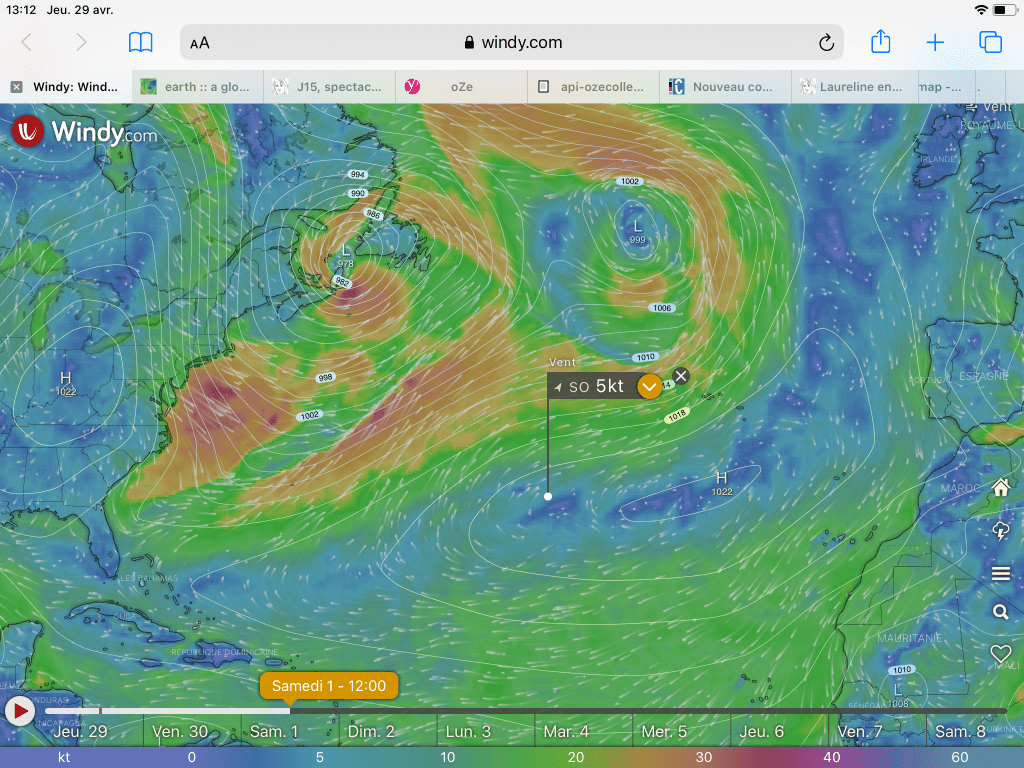This screenshot has height=768, width=1024.
Task: Click the Windy.com logo
Action: point(84,131)
